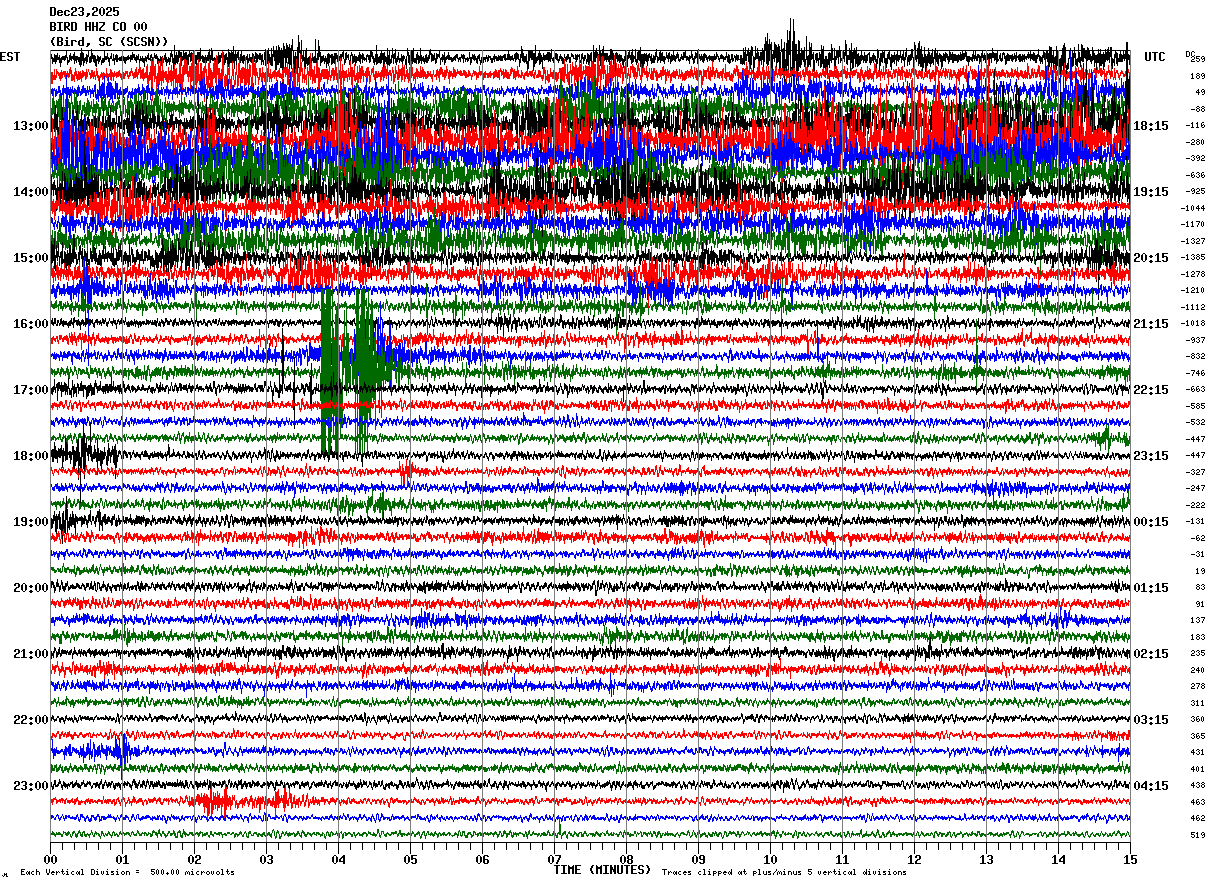Click the 16:00 EST time label
Viewport: 1210px width, 886px height.
(30, 324)
